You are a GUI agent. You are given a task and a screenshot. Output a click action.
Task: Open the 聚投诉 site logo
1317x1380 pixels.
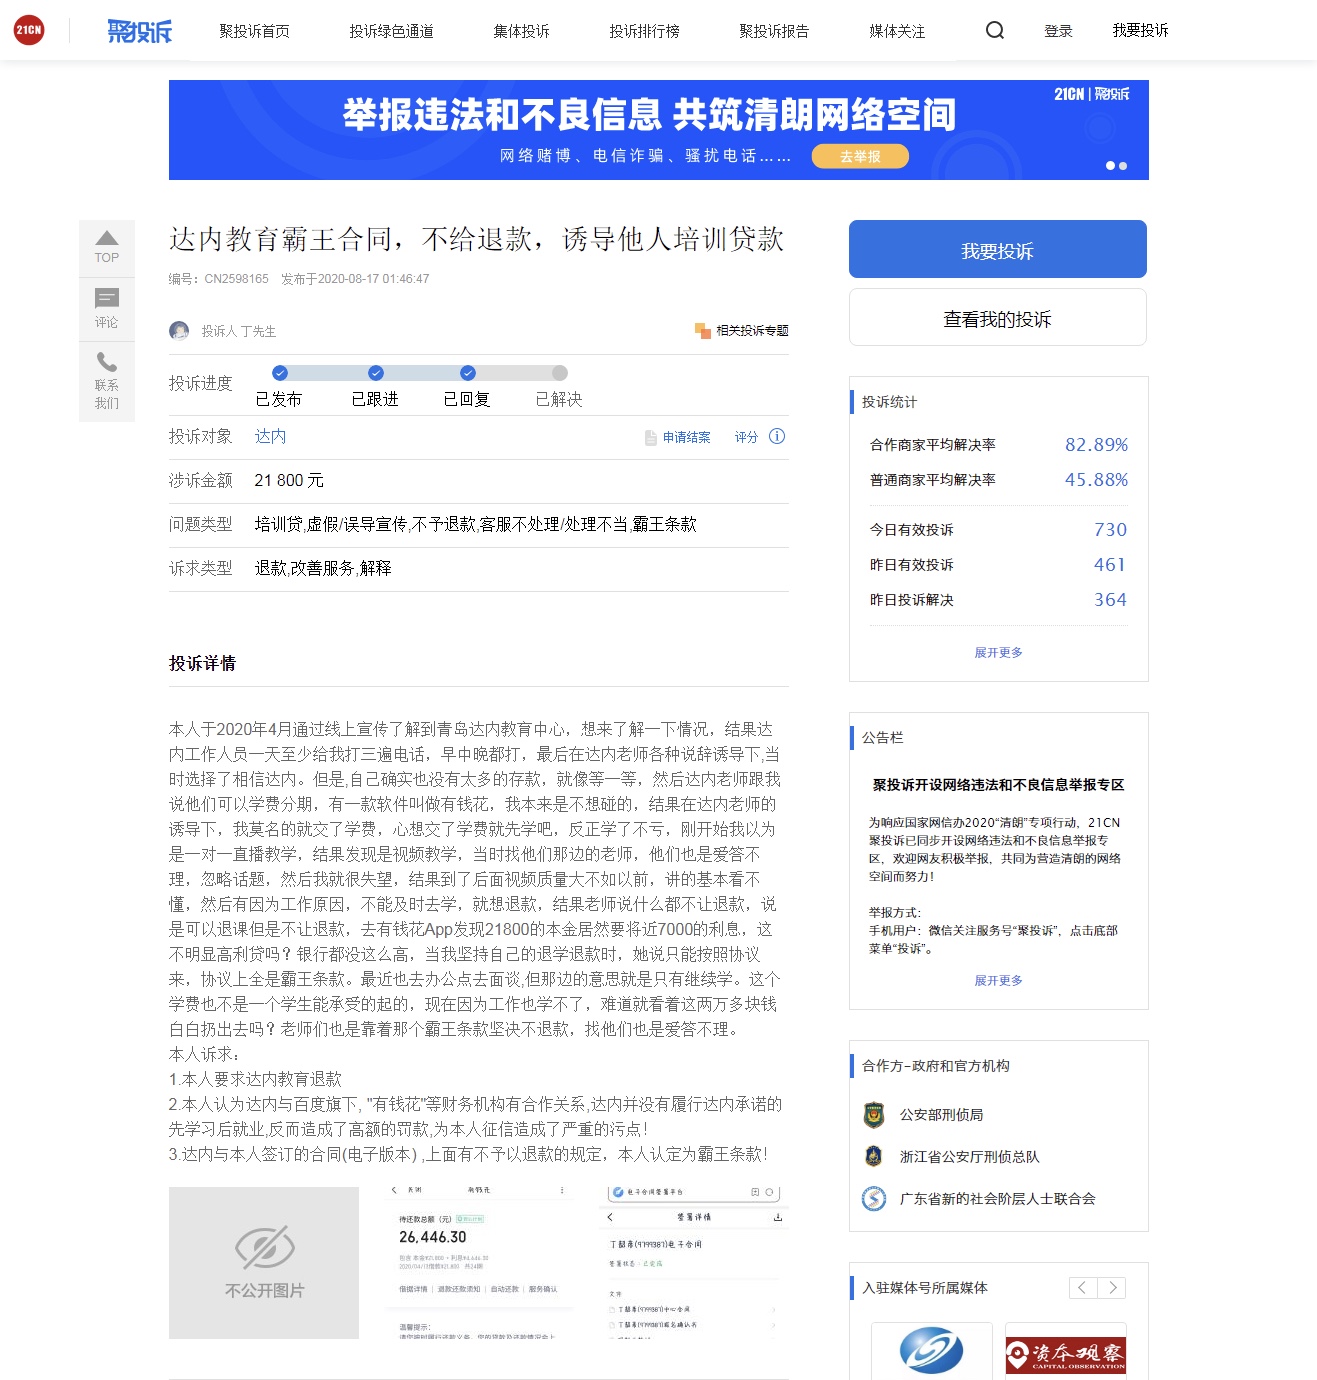[x=140, y=31]
